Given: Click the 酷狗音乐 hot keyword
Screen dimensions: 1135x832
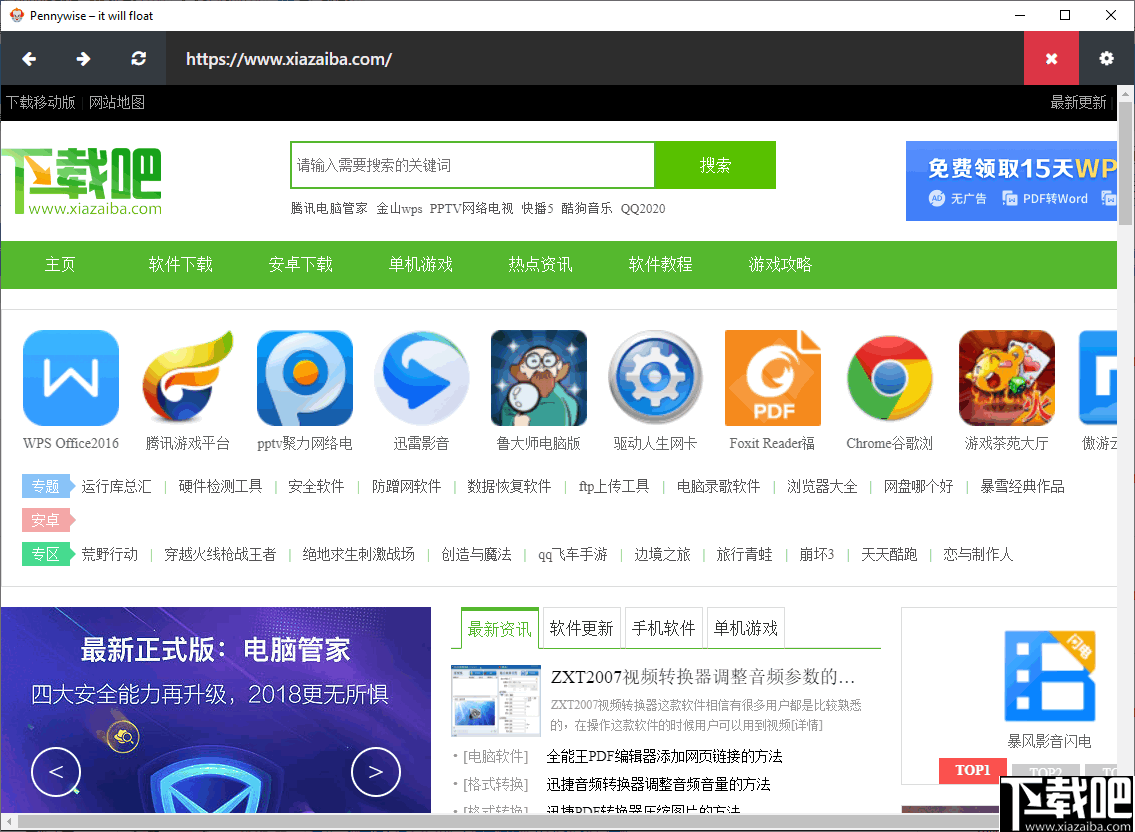Looking at the screenshot, I should point(586,209).
